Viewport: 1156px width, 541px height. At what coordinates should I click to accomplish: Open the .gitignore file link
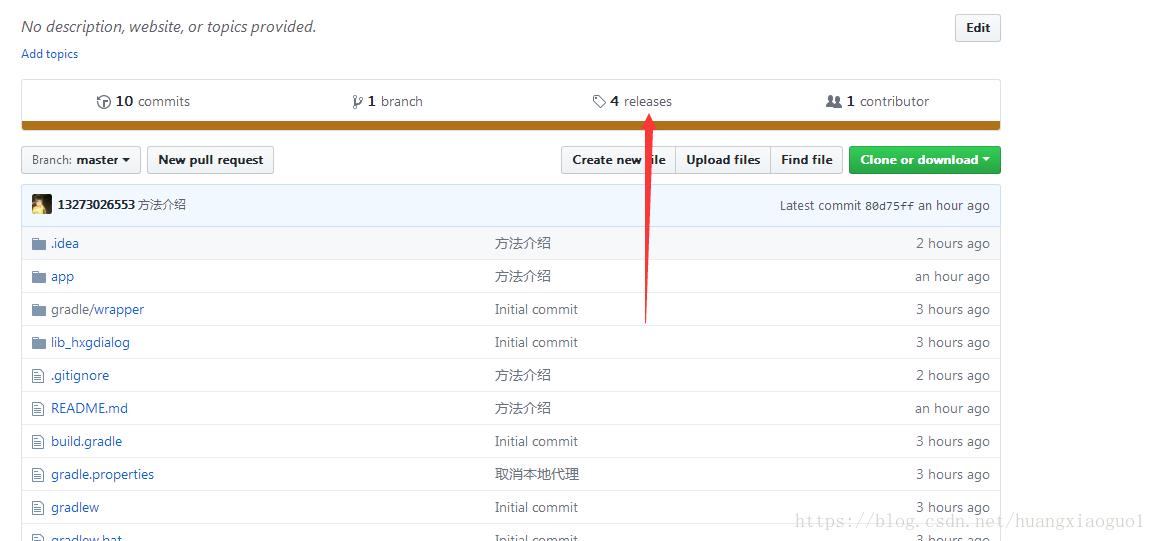(80, 376)
